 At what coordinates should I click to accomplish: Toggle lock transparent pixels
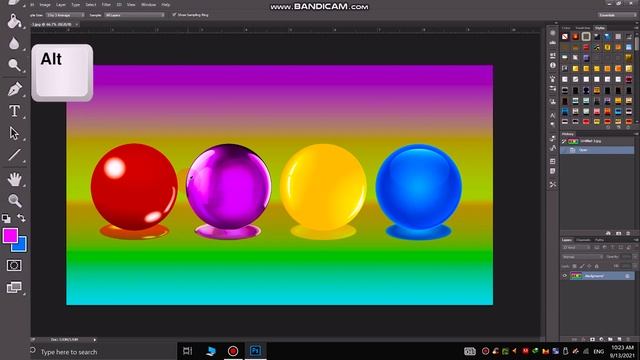(x=575, y=266)
